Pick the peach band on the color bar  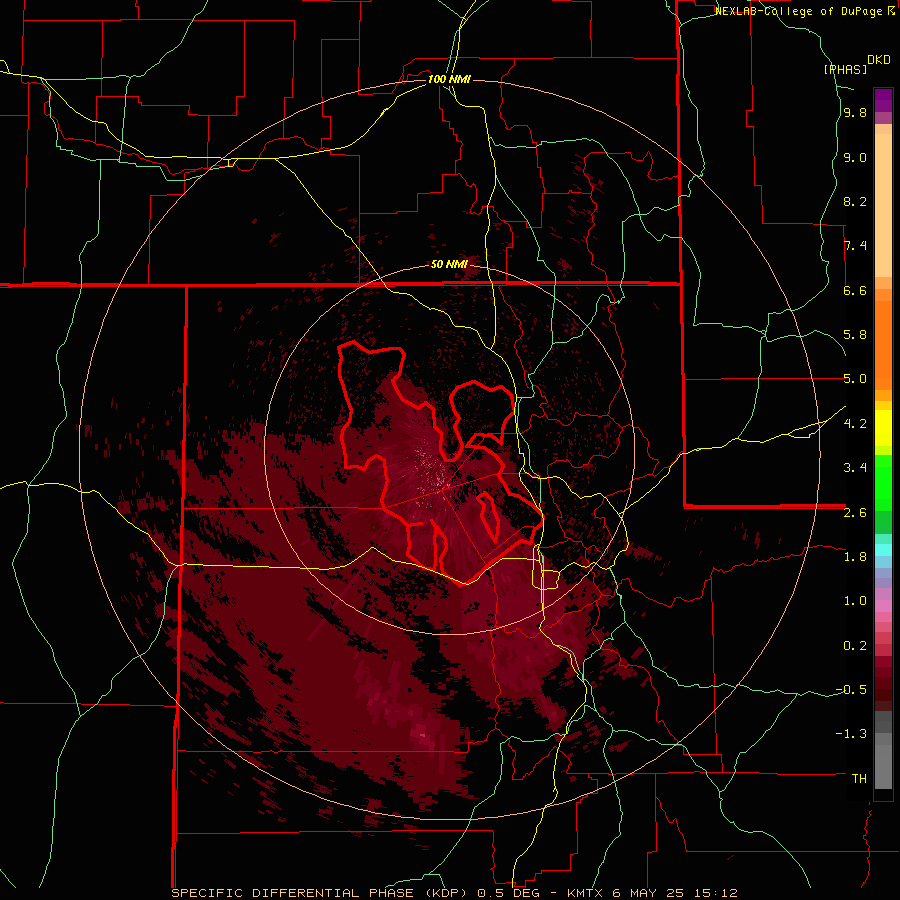[x=883, y=205]
